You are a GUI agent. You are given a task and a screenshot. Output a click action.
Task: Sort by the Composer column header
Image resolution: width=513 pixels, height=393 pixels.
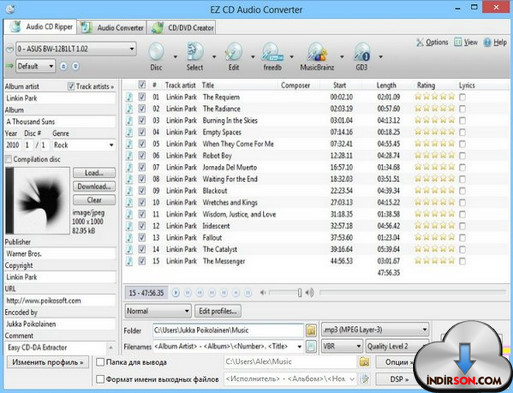(x=295, y=85)
